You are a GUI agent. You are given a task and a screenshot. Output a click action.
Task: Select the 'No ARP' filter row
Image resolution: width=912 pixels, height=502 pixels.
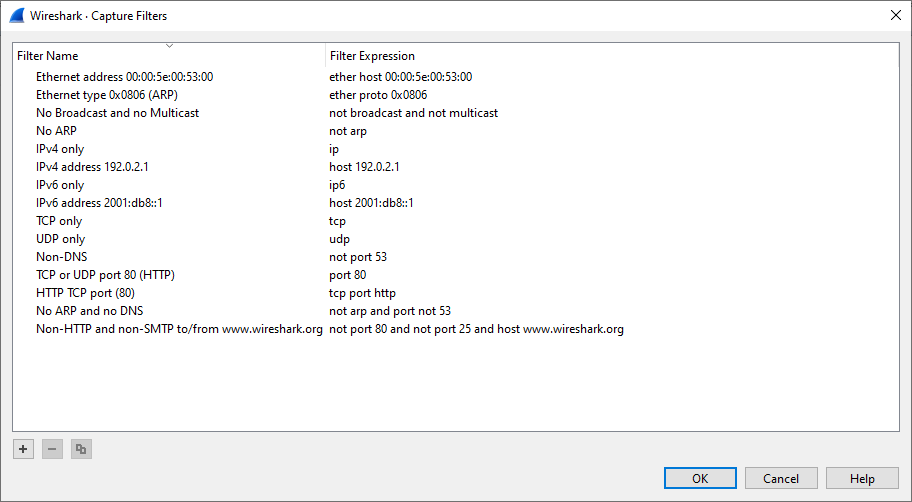[57, 131]
